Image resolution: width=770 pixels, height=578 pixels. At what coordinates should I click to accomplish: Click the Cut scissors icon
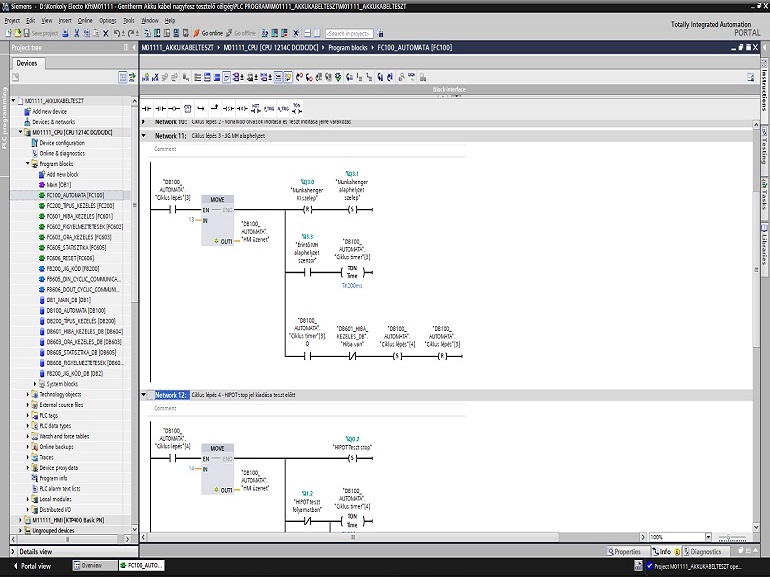point(77,33)
